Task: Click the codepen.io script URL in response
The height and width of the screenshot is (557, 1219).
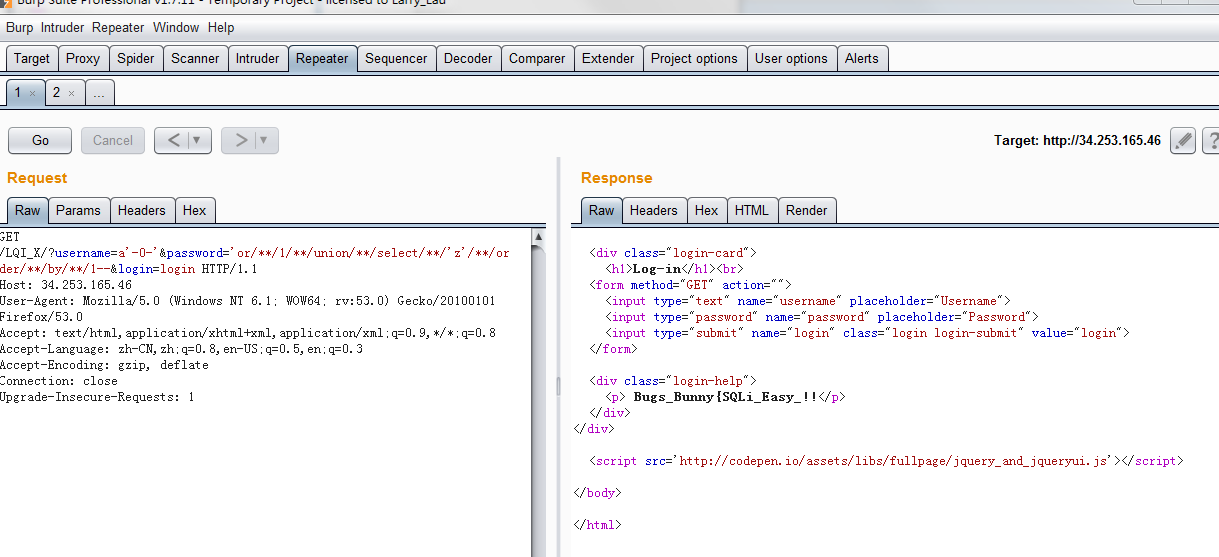Action: (895, 461)
